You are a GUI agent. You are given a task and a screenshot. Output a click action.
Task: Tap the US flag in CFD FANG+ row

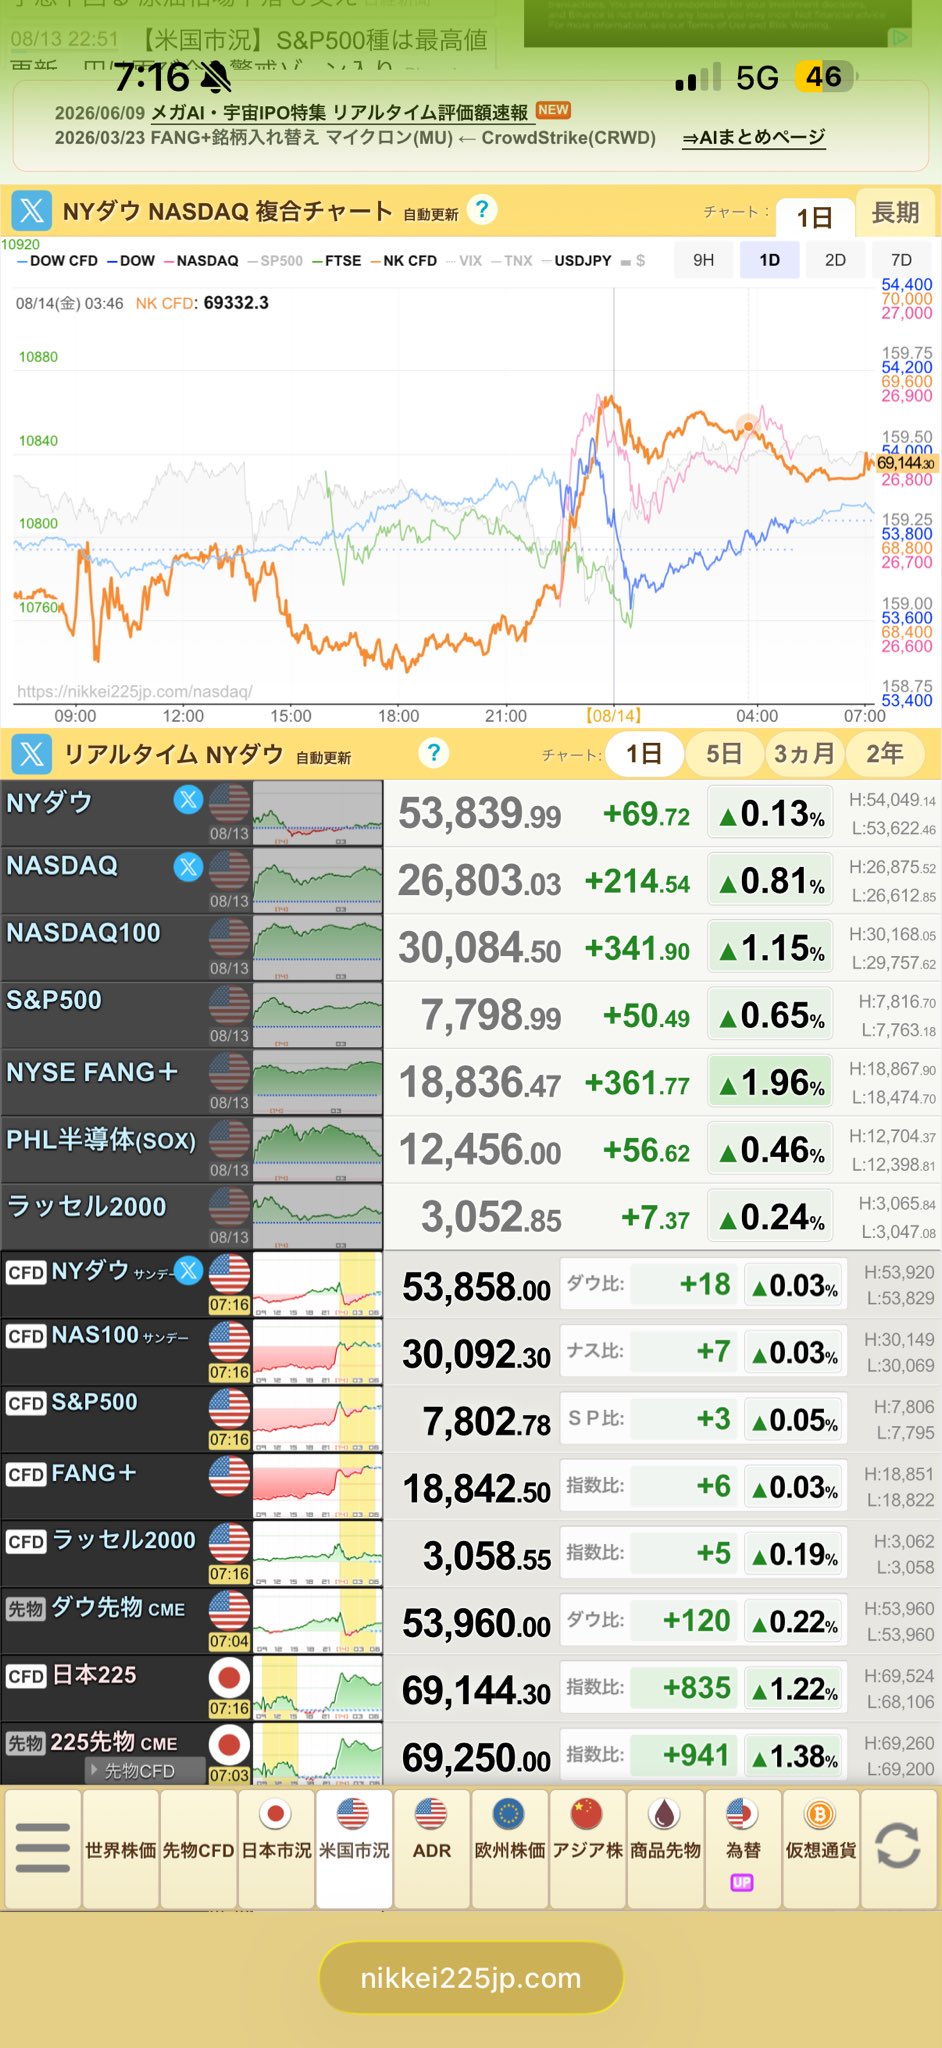[230, 1476]
